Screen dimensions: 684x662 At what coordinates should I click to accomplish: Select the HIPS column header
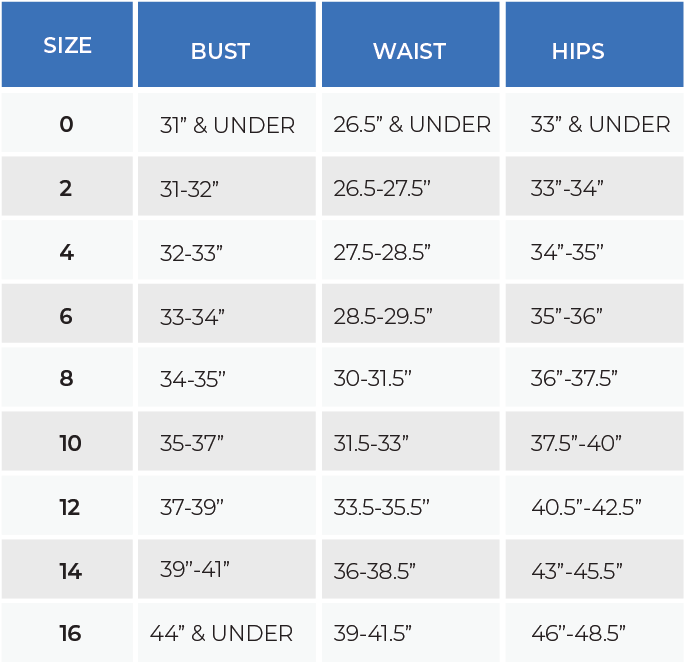[x=578, y=52]
